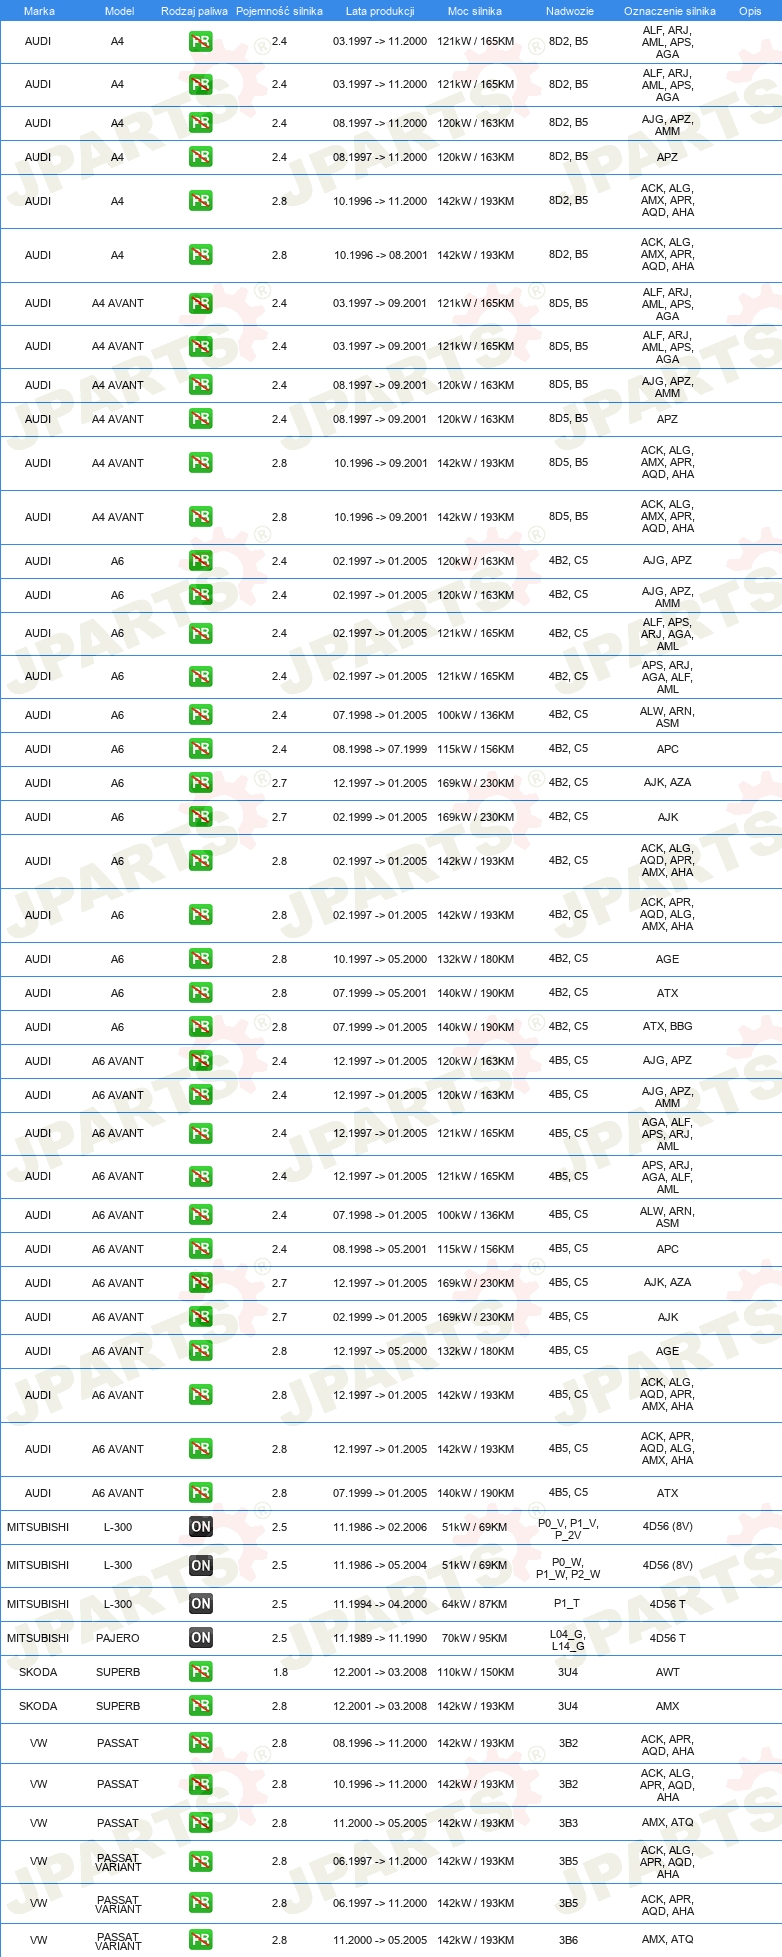The width and height of the screenshot is (782, 1957).
Task: Click petrol icon for Audi A4 2.8 ending 11.2000
Action: 201,201
